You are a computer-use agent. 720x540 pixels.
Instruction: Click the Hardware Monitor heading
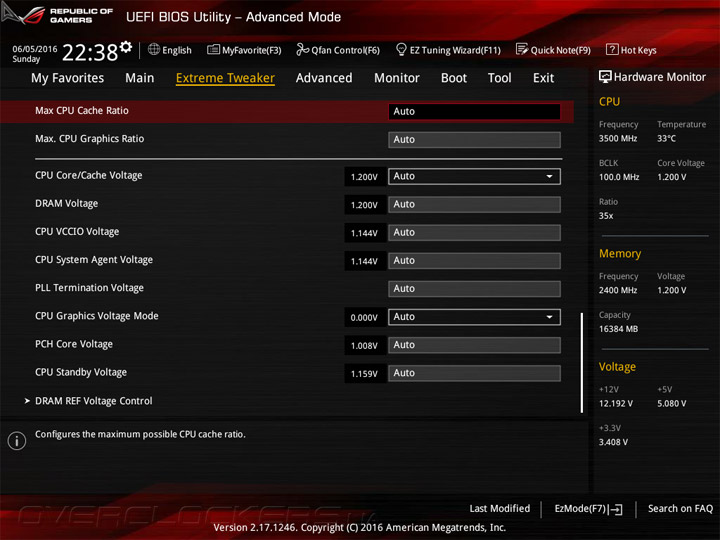(x=659, y=77)
